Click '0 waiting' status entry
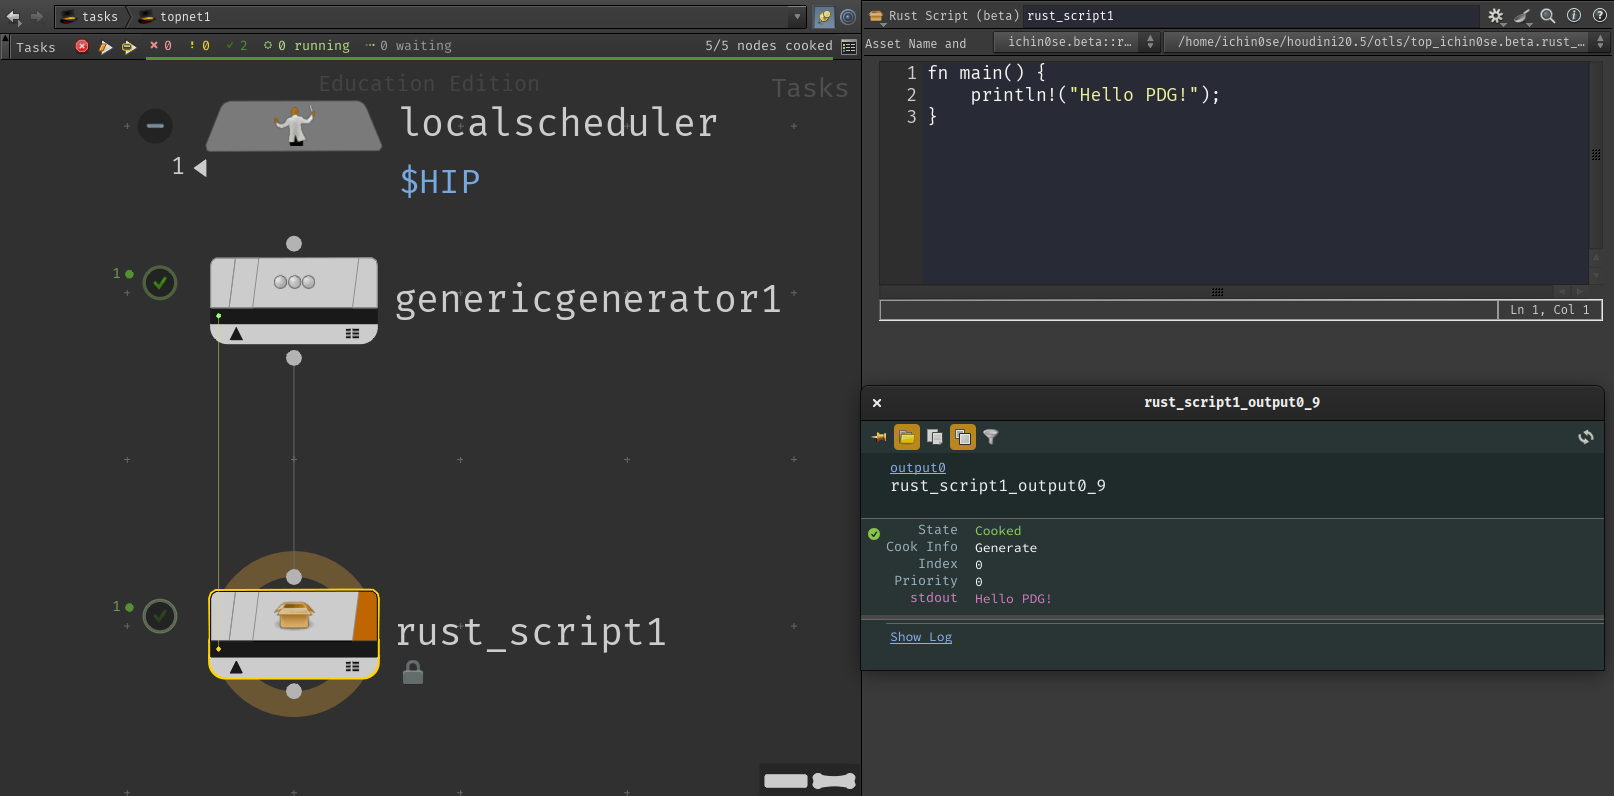Viewport: 1614px width, 796px height. [409, 46]
